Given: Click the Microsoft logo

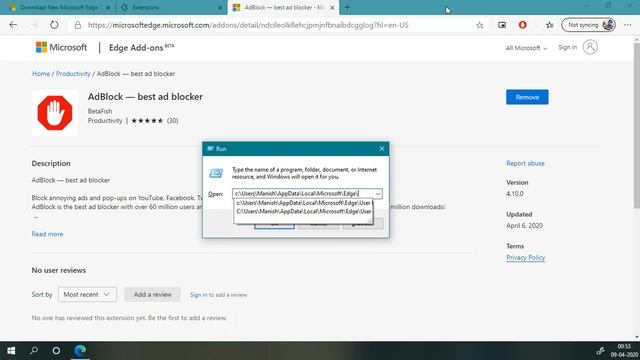Looking at the screenshot, I should (61, 47).
